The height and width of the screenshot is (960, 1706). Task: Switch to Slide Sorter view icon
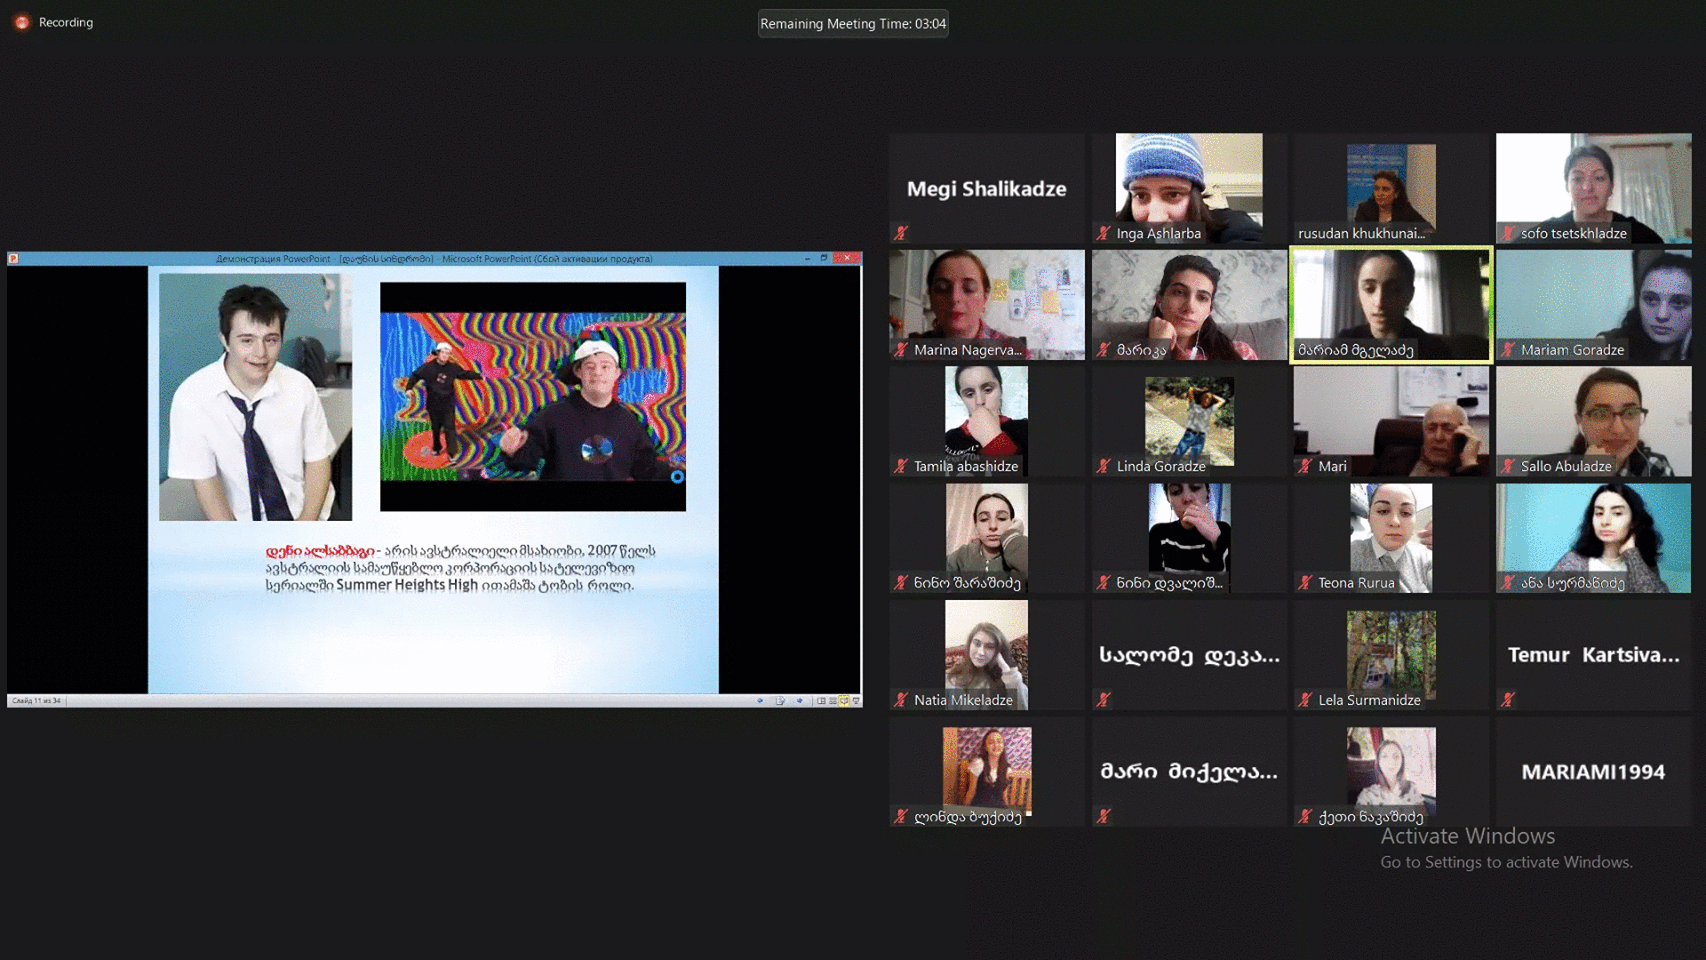click(x=832, y=701)
